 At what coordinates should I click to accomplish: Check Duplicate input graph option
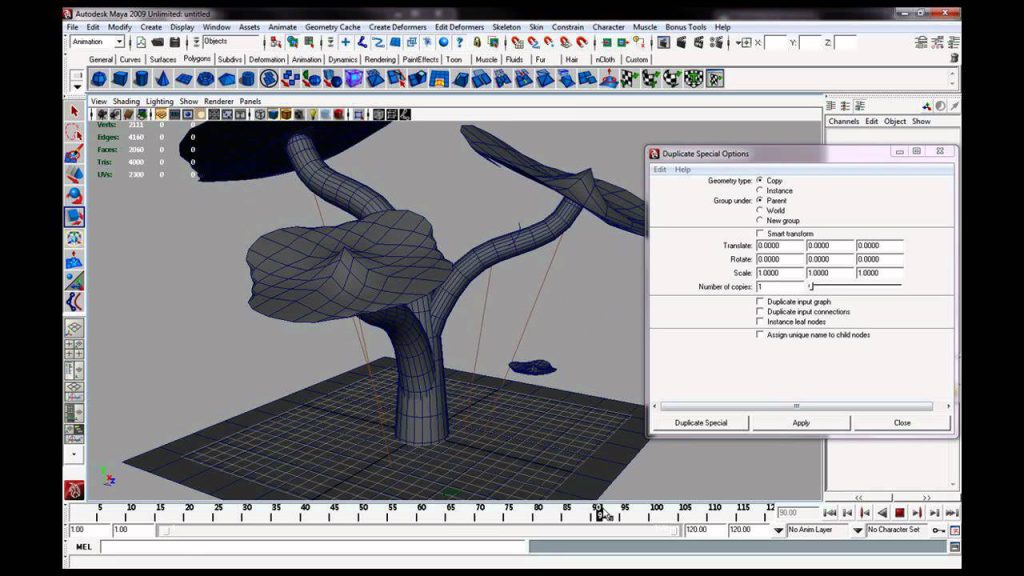tap(760, 302)
